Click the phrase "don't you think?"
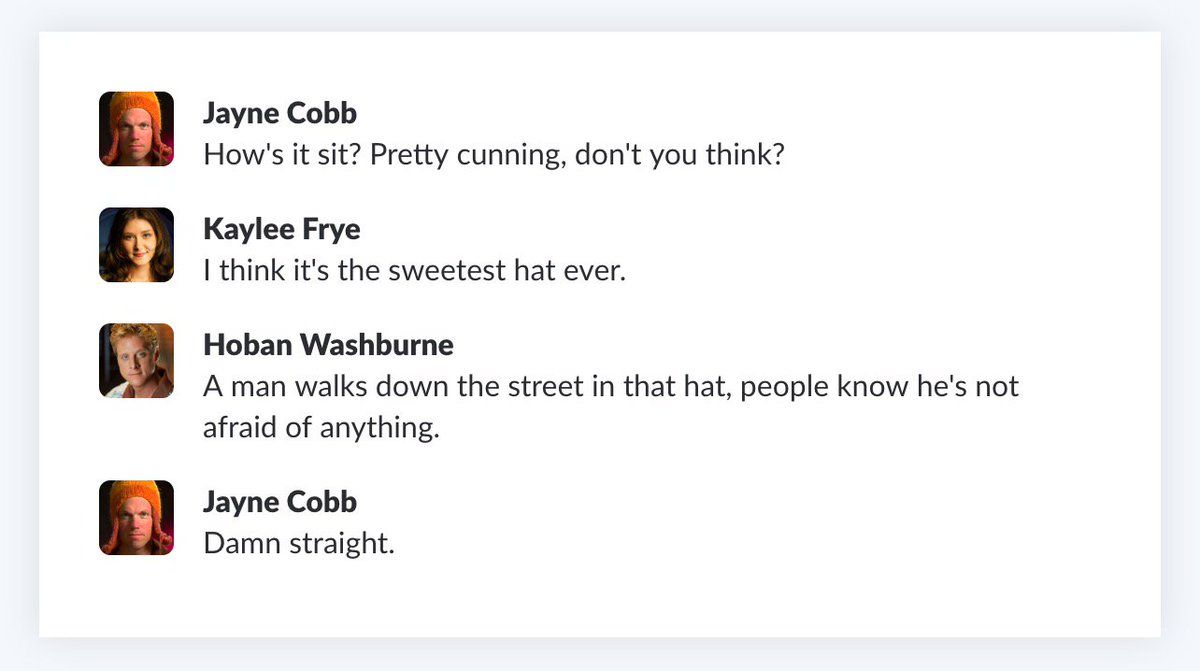Viewport: 1200px width, 671px height. pos(680,155)
